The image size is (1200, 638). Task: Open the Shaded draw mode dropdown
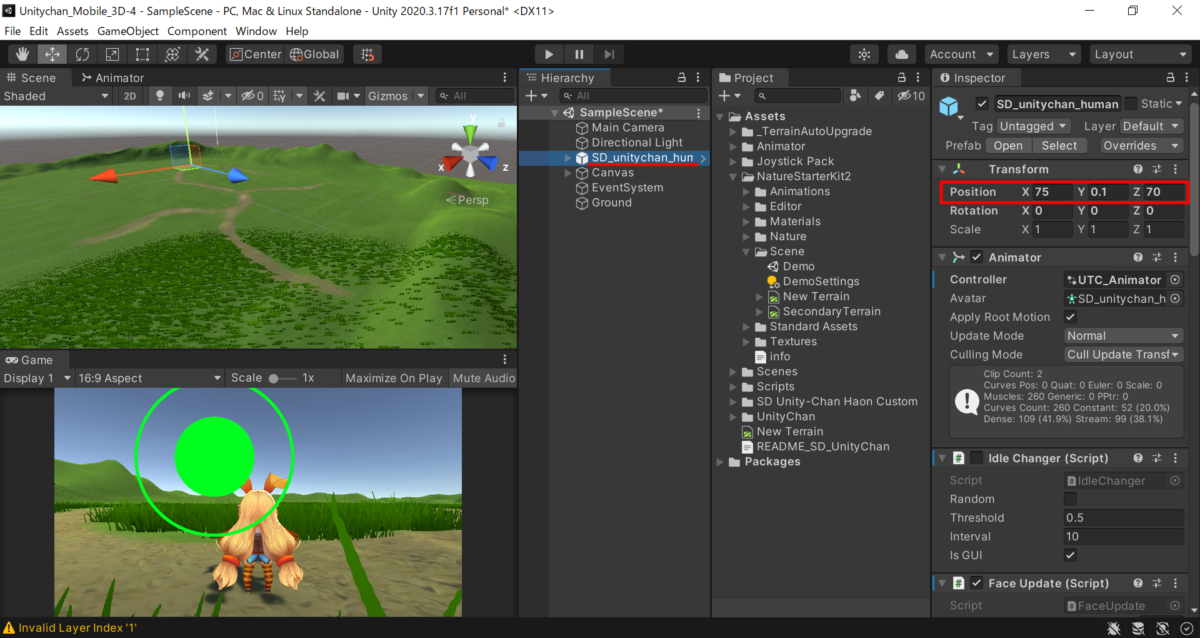click(56, 96)
